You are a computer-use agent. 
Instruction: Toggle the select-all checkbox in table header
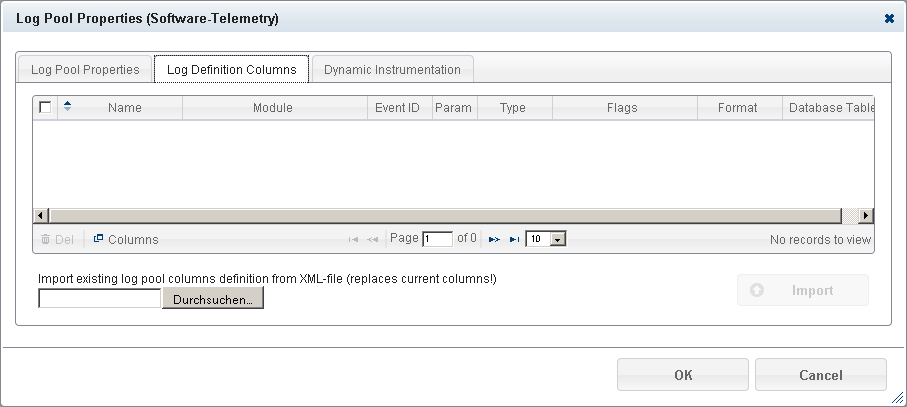(x=45, y=107)
